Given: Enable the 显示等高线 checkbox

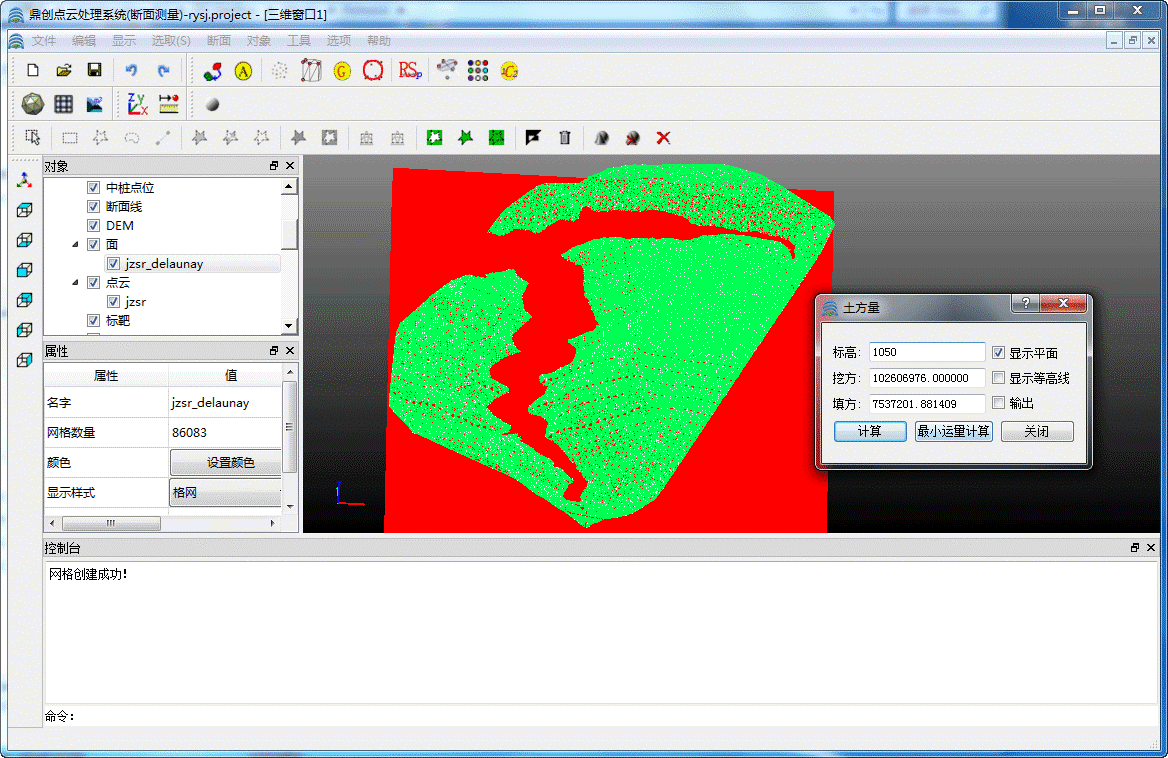Looking at the screenshot, I should [x=998, y=378].
